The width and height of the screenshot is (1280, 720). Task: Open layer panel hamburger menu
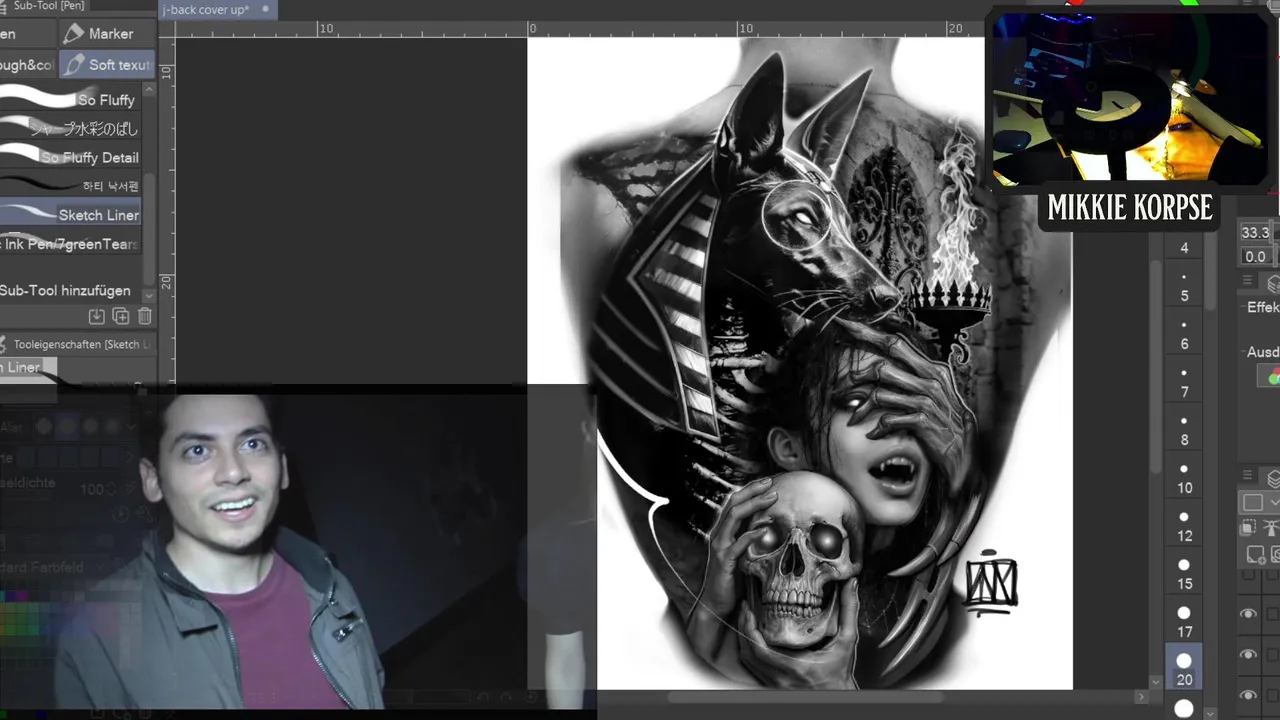1247,477
